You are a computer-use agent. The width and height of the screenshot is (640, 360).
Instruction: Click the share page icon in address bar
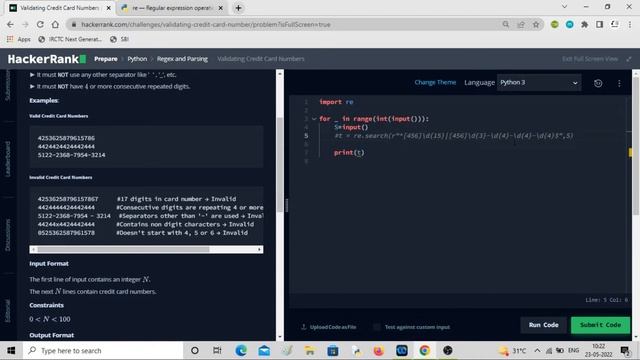pos(521,24)
